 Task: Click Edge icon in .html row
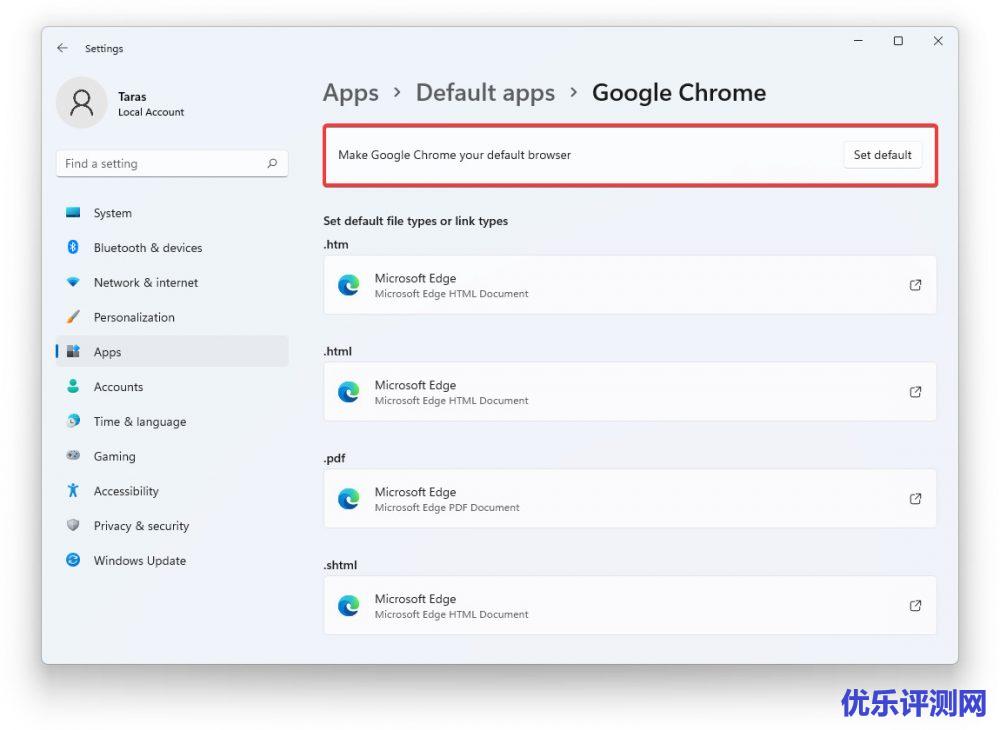click(349, 392)
